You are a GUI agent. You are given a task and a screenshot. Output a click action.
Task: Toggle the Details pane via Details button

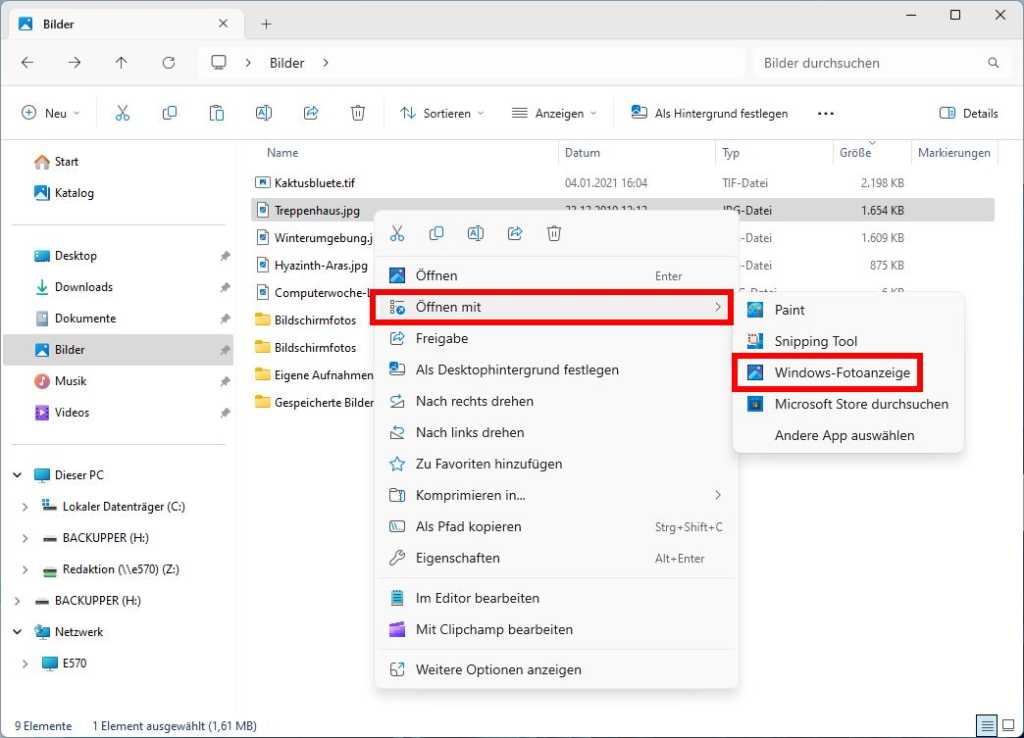point(966,113)
